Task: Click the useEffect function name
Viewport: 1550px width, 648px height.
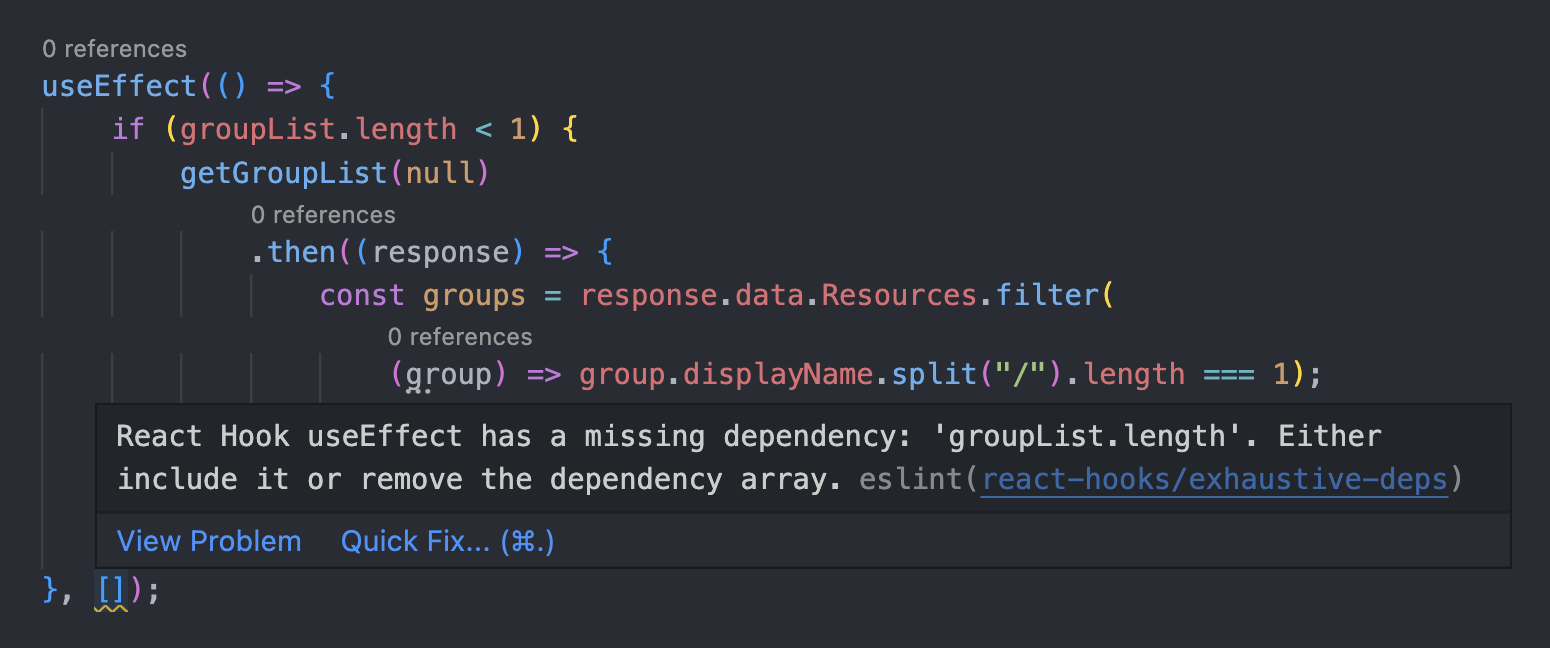Action: tap(120, 86)
